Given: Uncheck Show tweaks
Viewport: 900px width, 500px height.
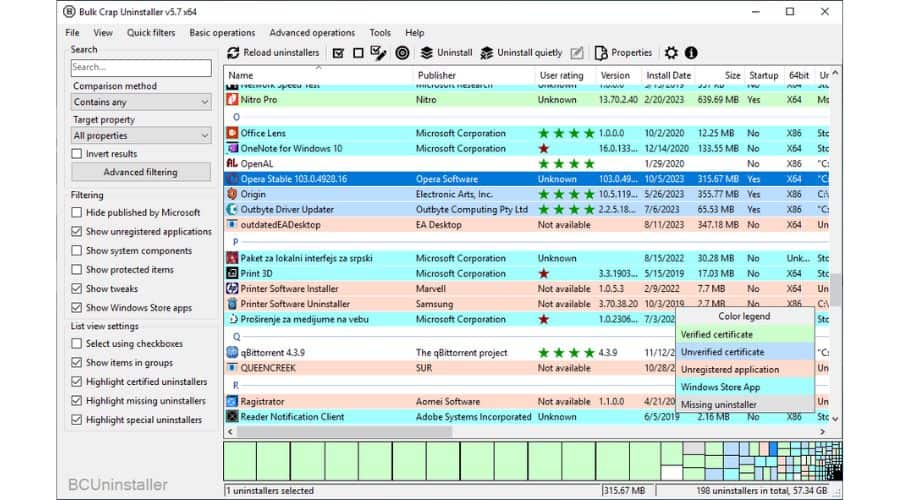Looking at the screenshot, I should pos(76,289).
